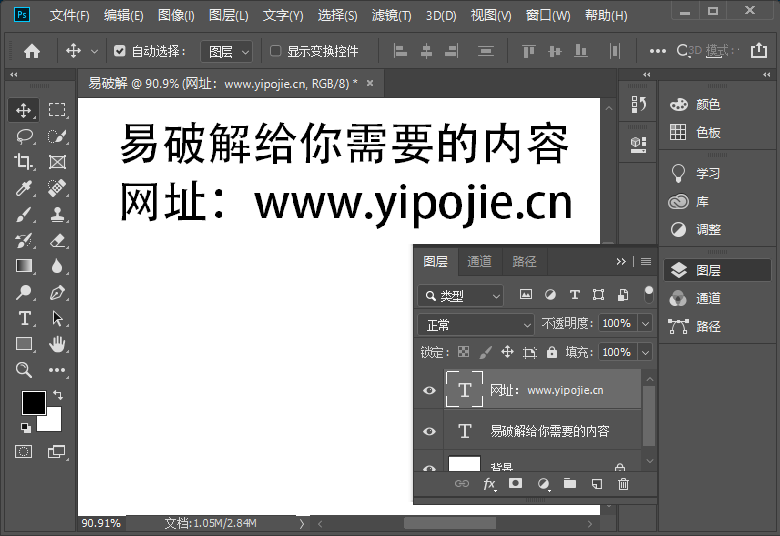Uncheck the 自动选择 checkbox
This screenshot has height=536, width=780.
click(x=119, y=51)
